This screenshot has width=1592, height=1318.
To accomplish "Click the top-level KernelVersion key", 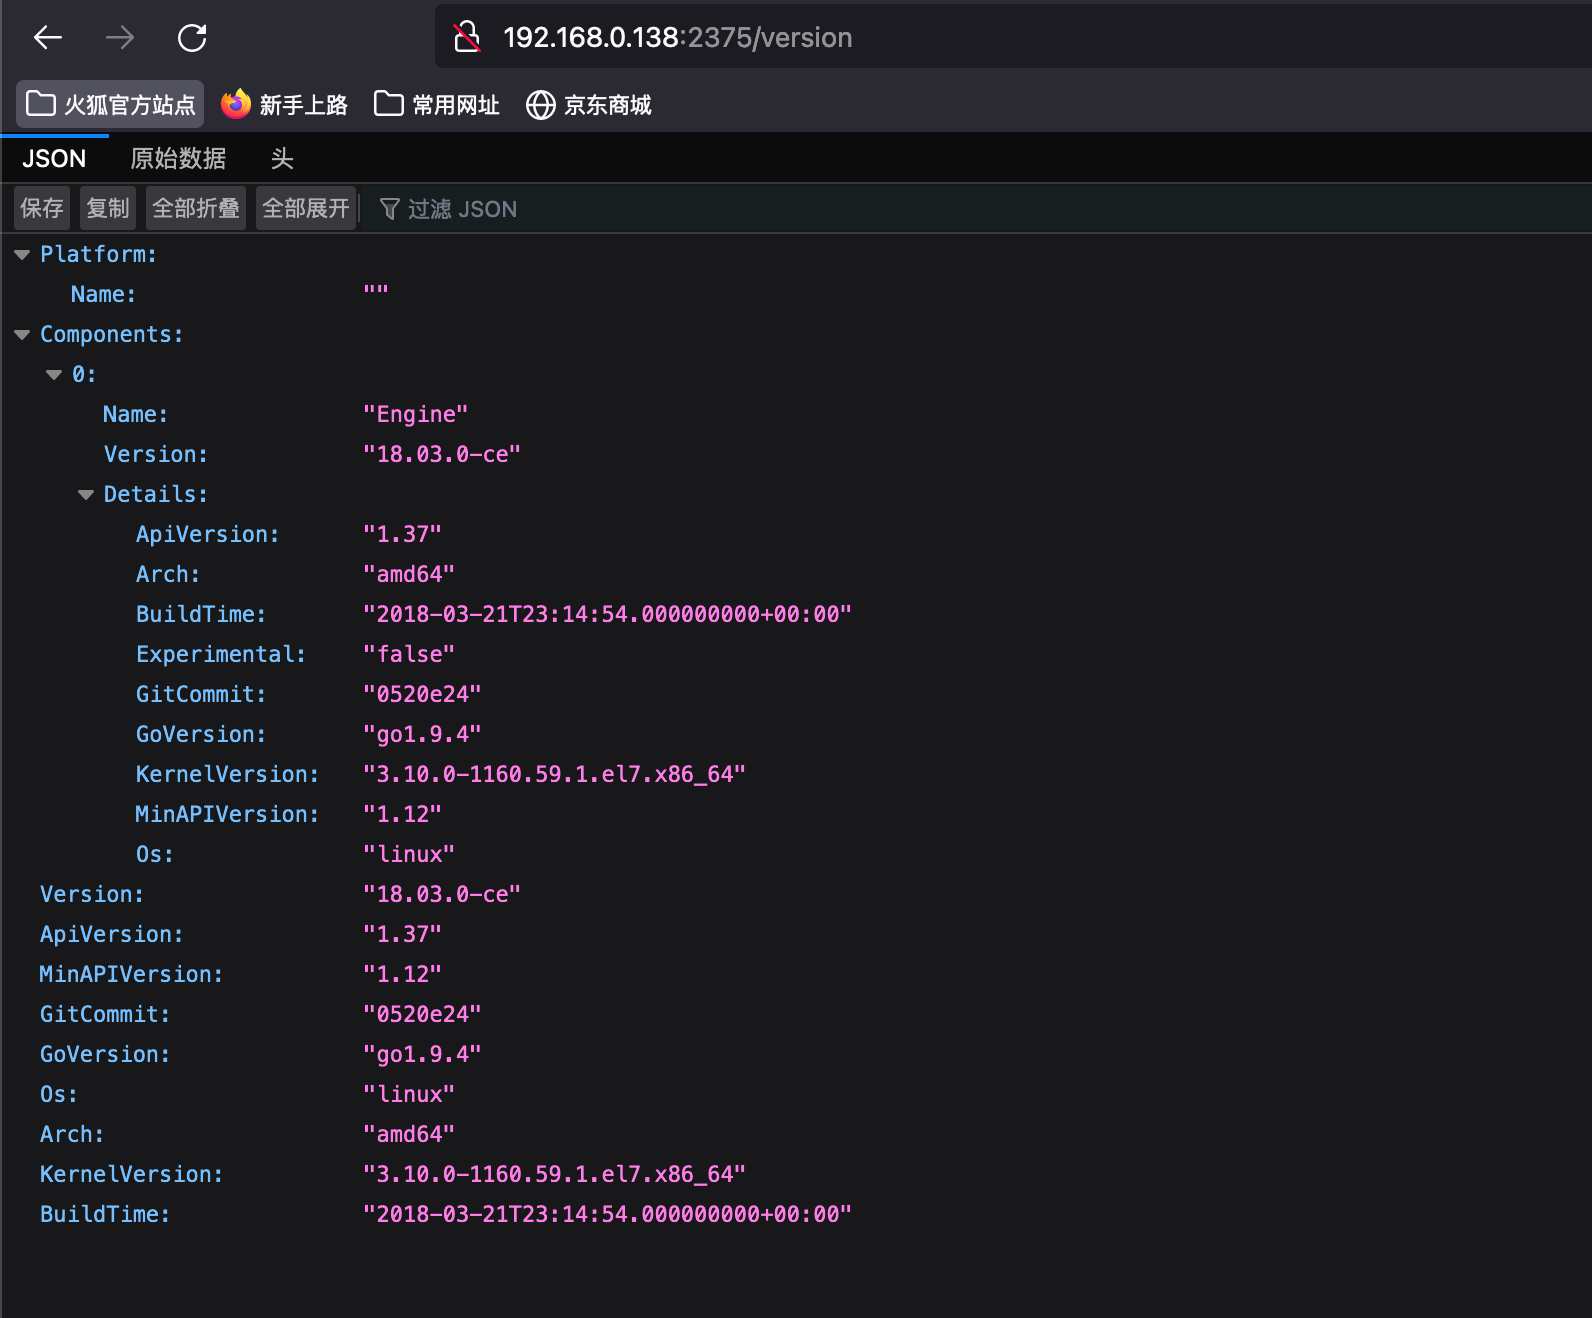I will pos(131,1174).
